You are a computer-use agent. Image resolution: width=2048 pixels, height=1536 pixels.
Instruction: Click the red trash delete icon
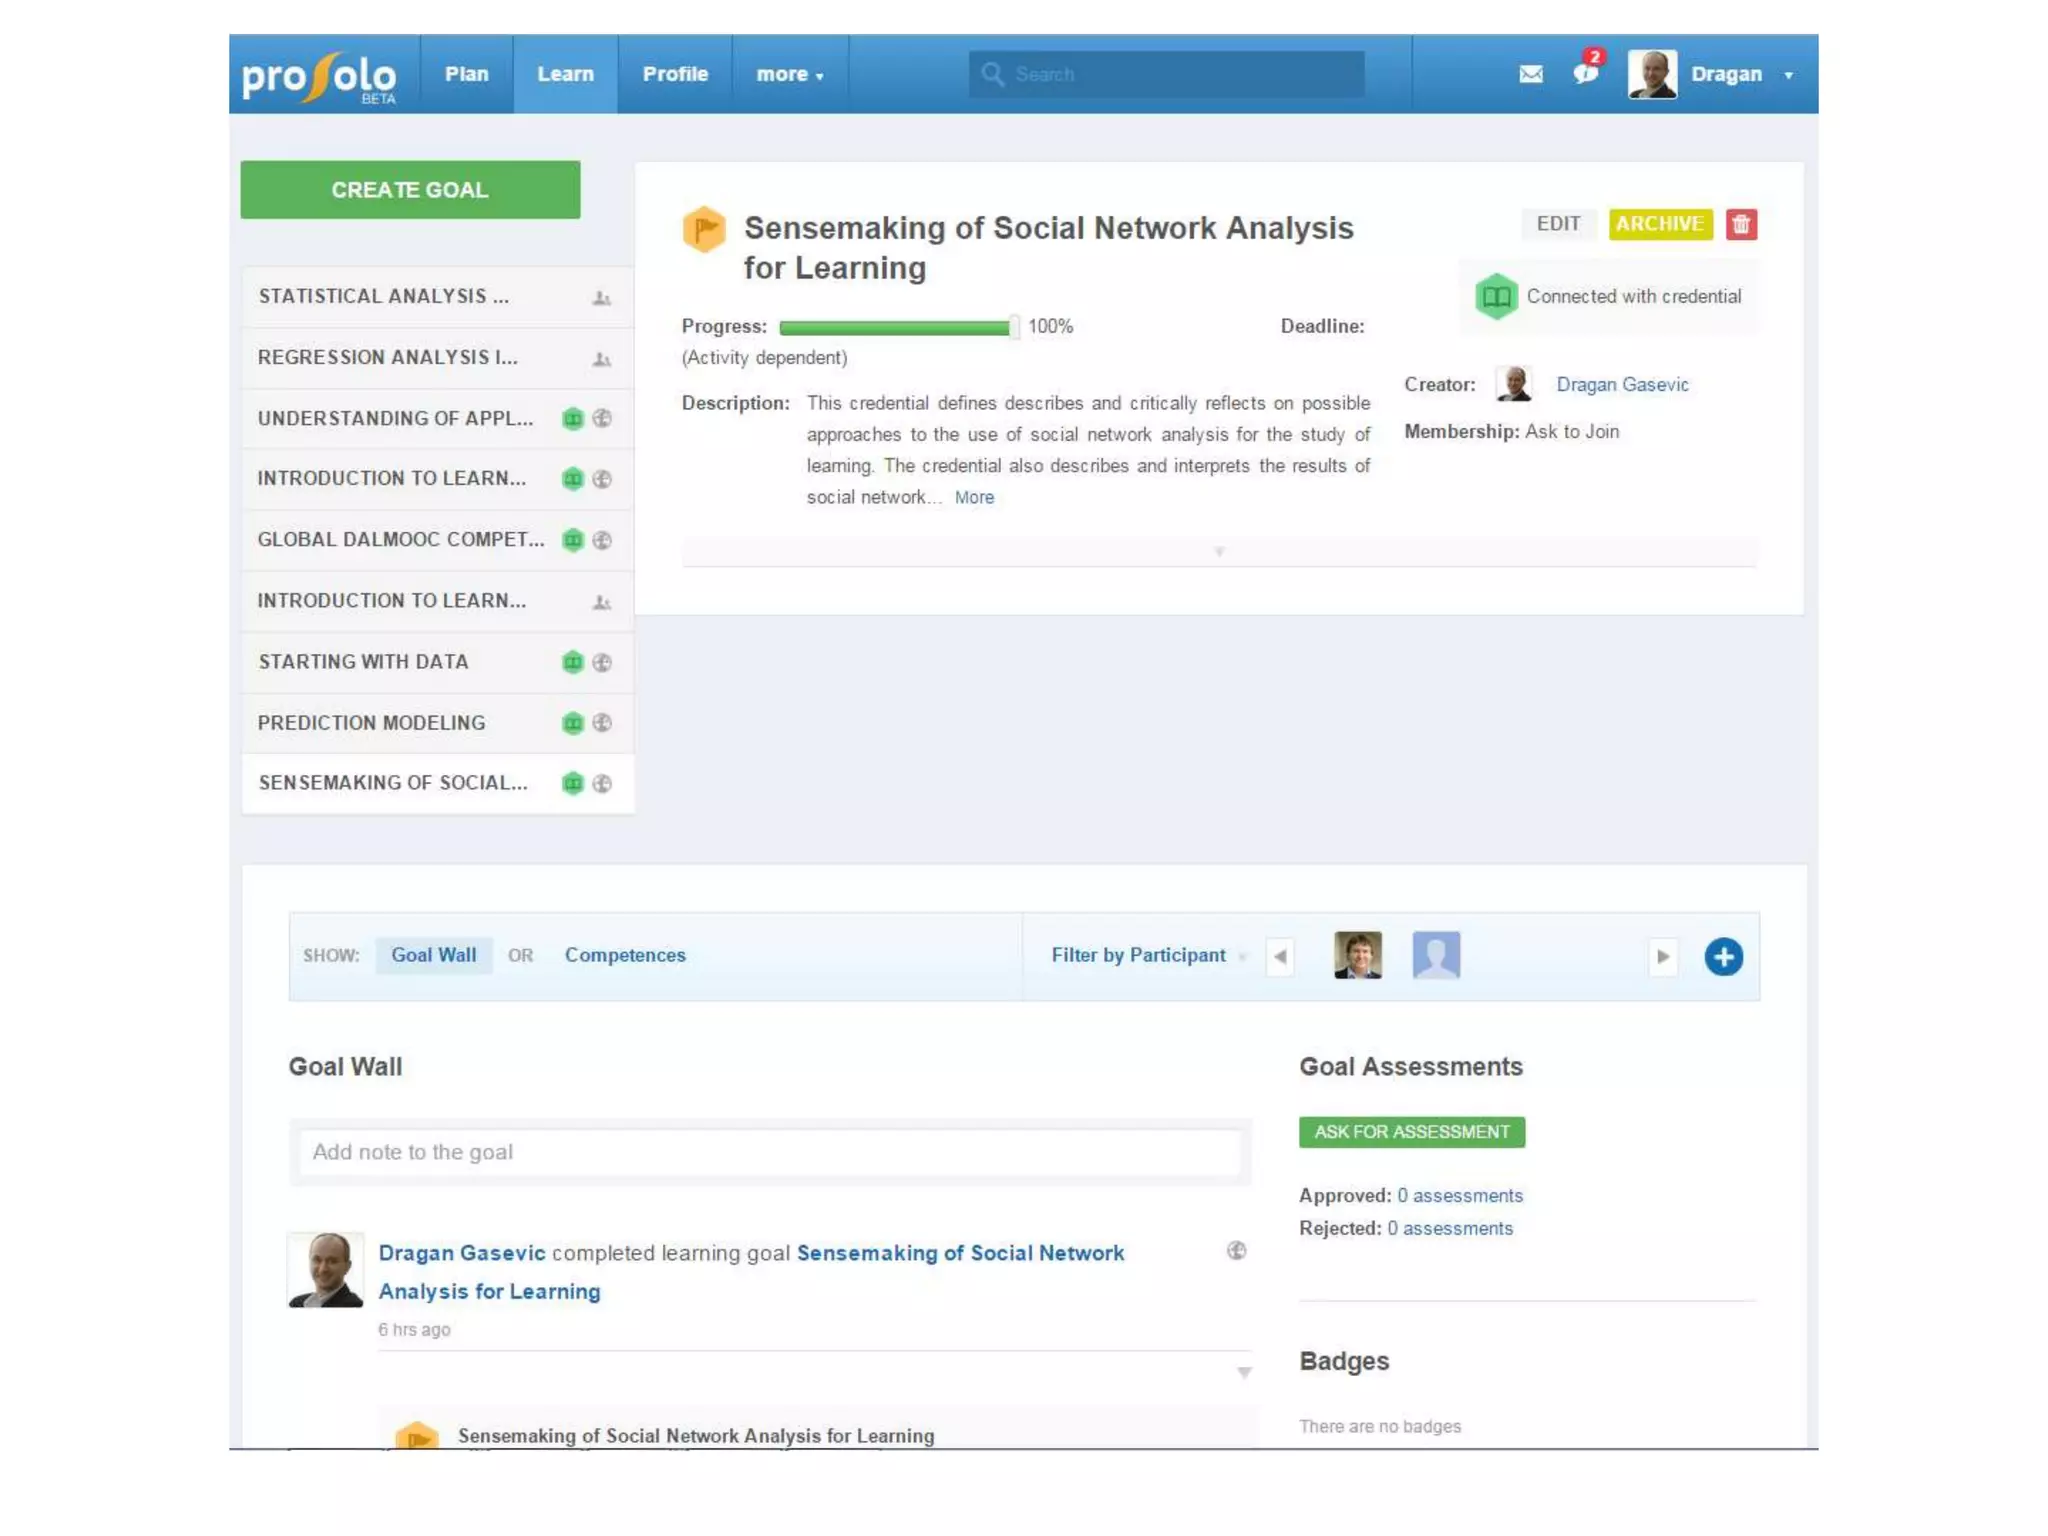(1741, 224)
